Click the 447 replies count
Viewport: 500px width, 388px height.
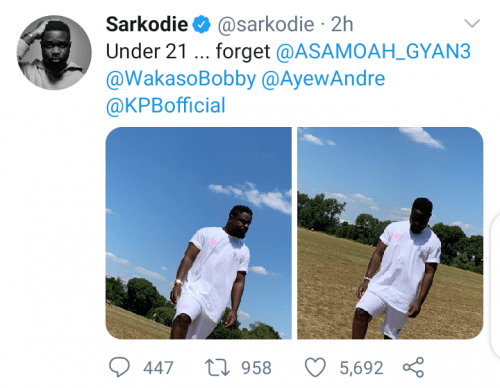tap(158, 368)
